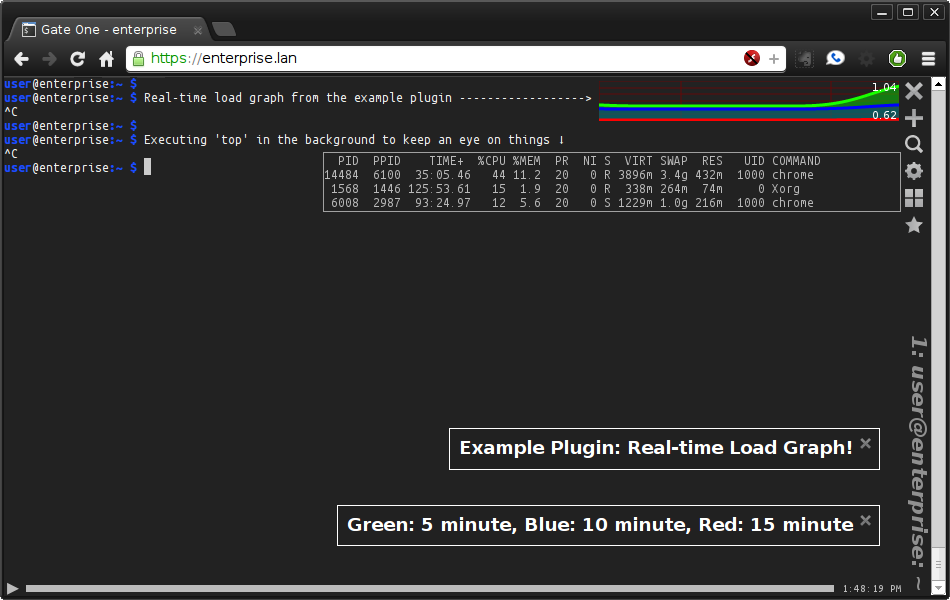Close the Gate One terminal with X icon

pos(914,91)
